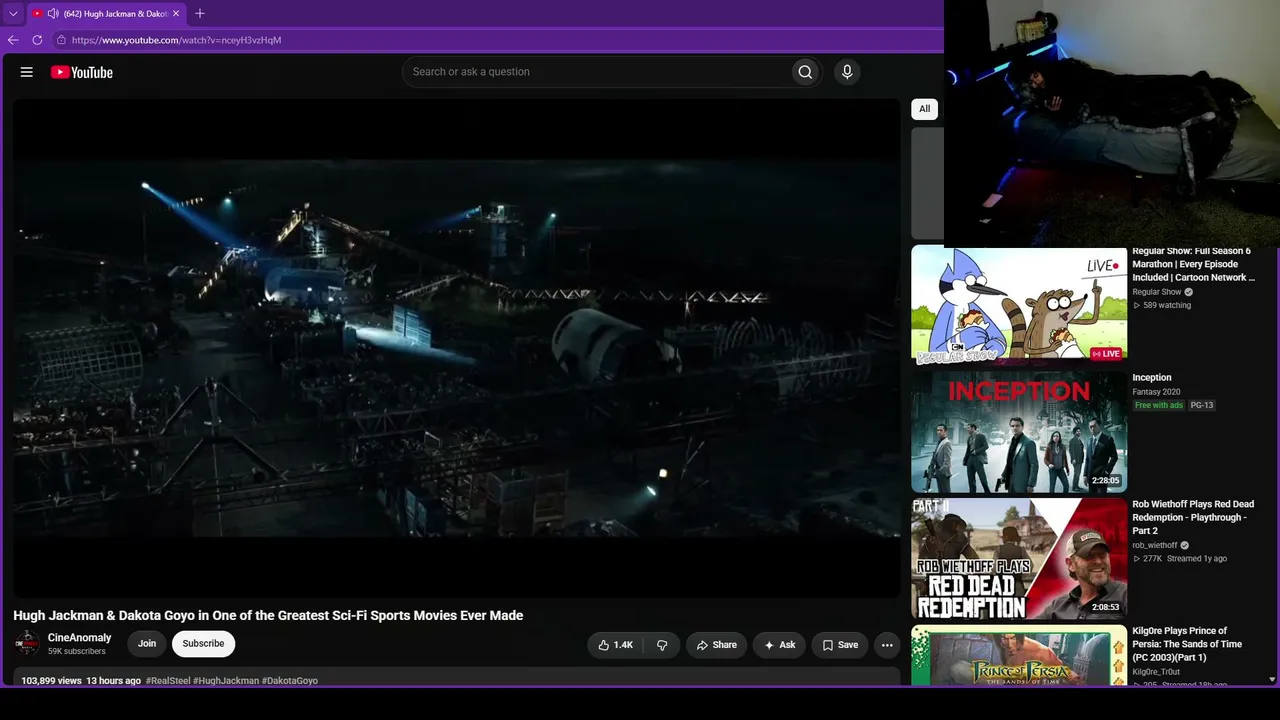Click the Inception video title

coord(1152,378)
